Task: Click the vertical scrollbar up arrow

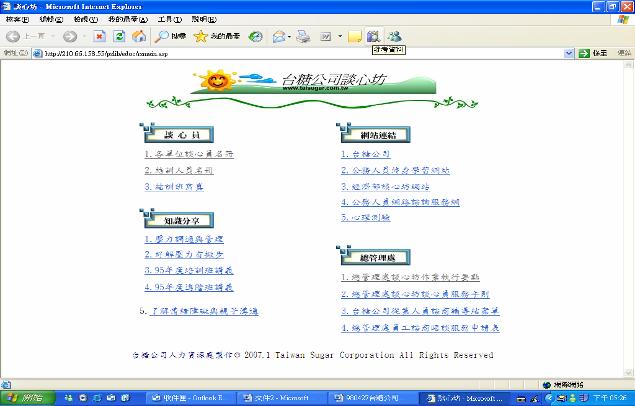Action: (629, 65)
